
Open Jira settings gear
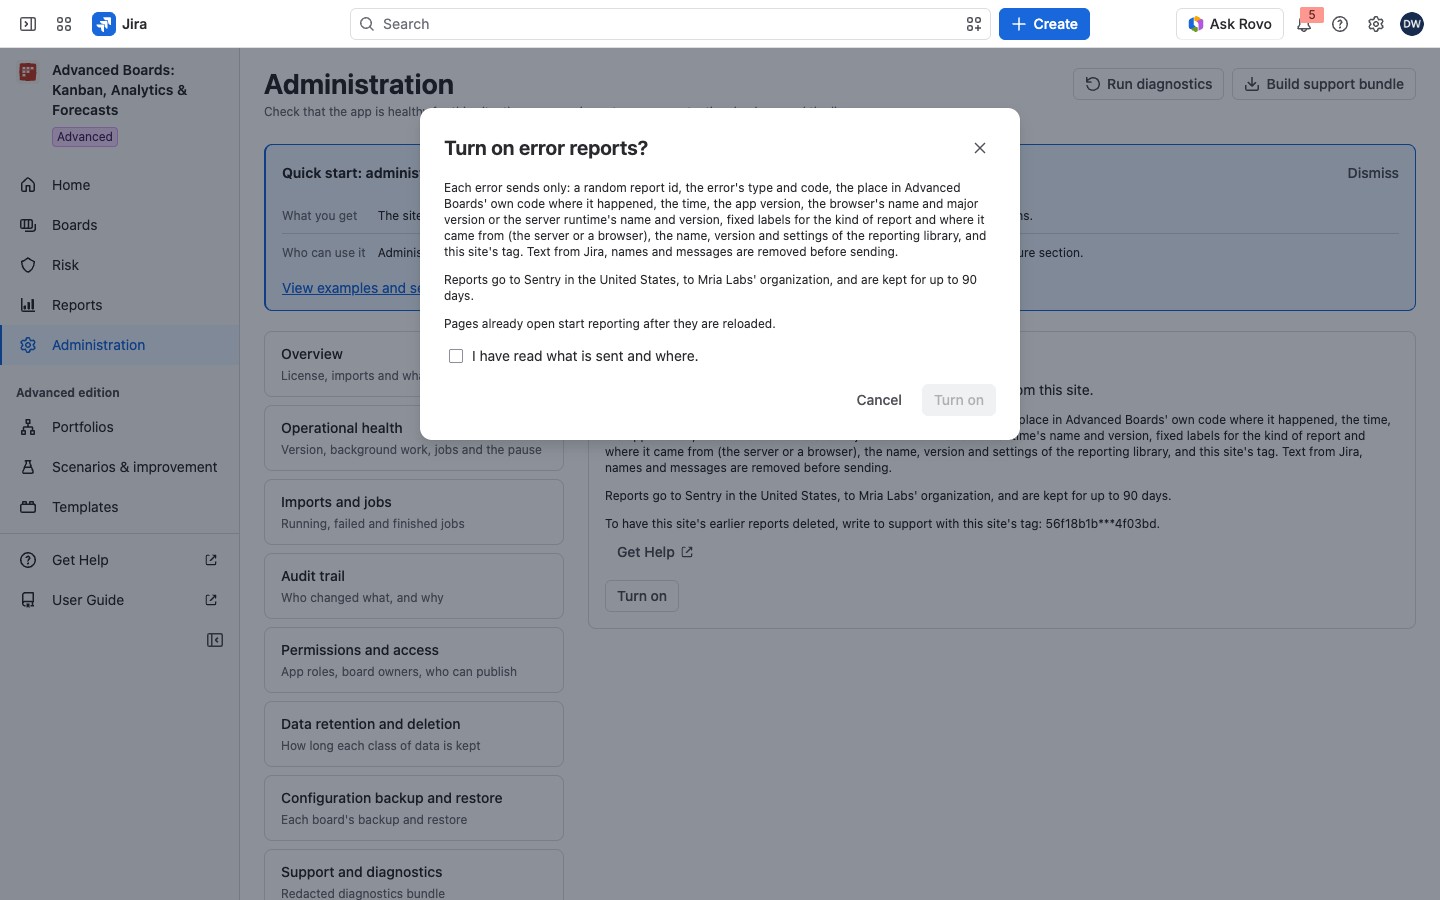1376,24
